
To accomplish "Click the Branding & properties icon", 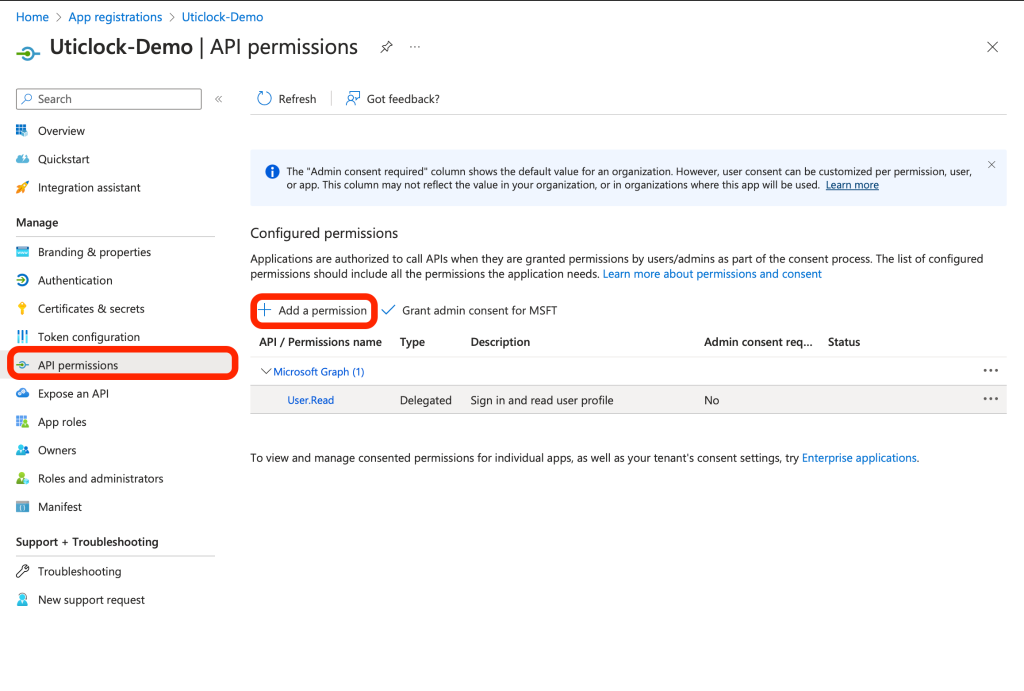I will [22, 252].
